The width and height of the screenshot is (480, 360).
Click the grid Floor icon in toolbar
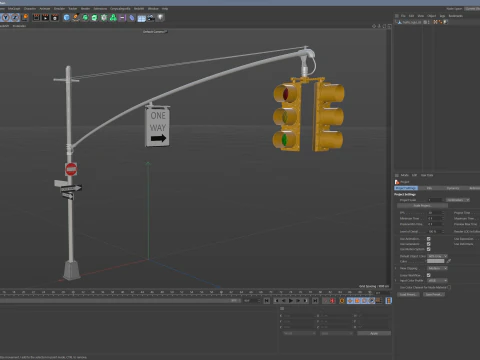(141, 18)
